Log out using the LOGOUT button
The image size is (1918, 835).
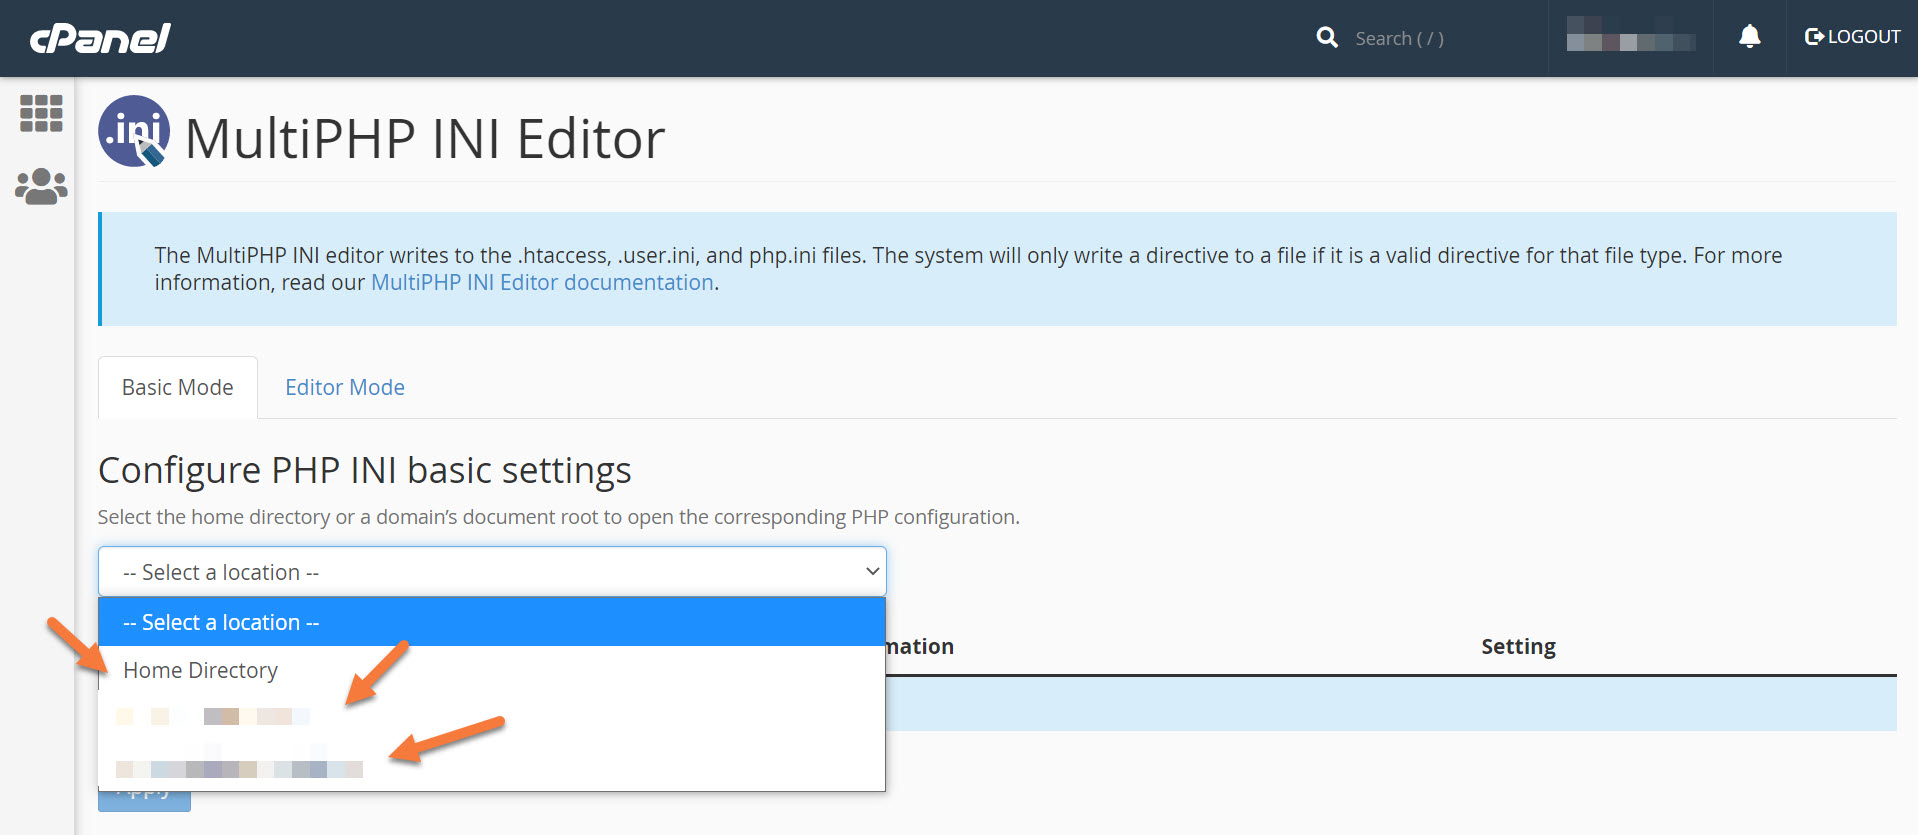[1852, 37]
